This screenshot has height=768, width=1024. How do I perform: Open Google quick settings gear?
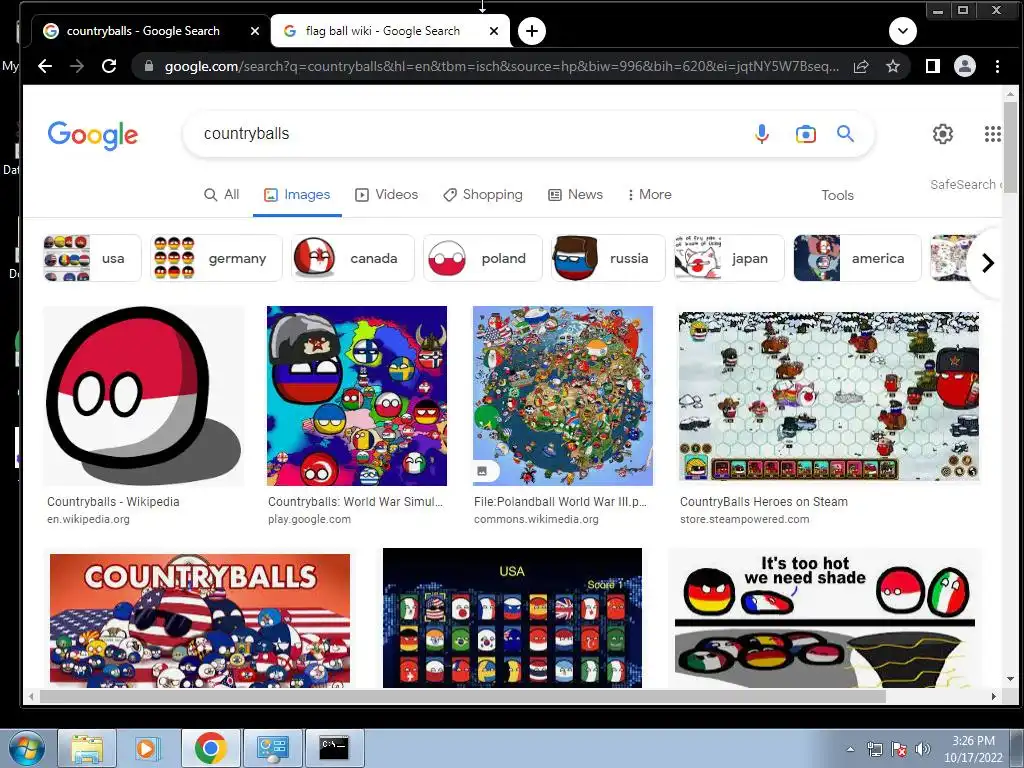click(942, 134)
